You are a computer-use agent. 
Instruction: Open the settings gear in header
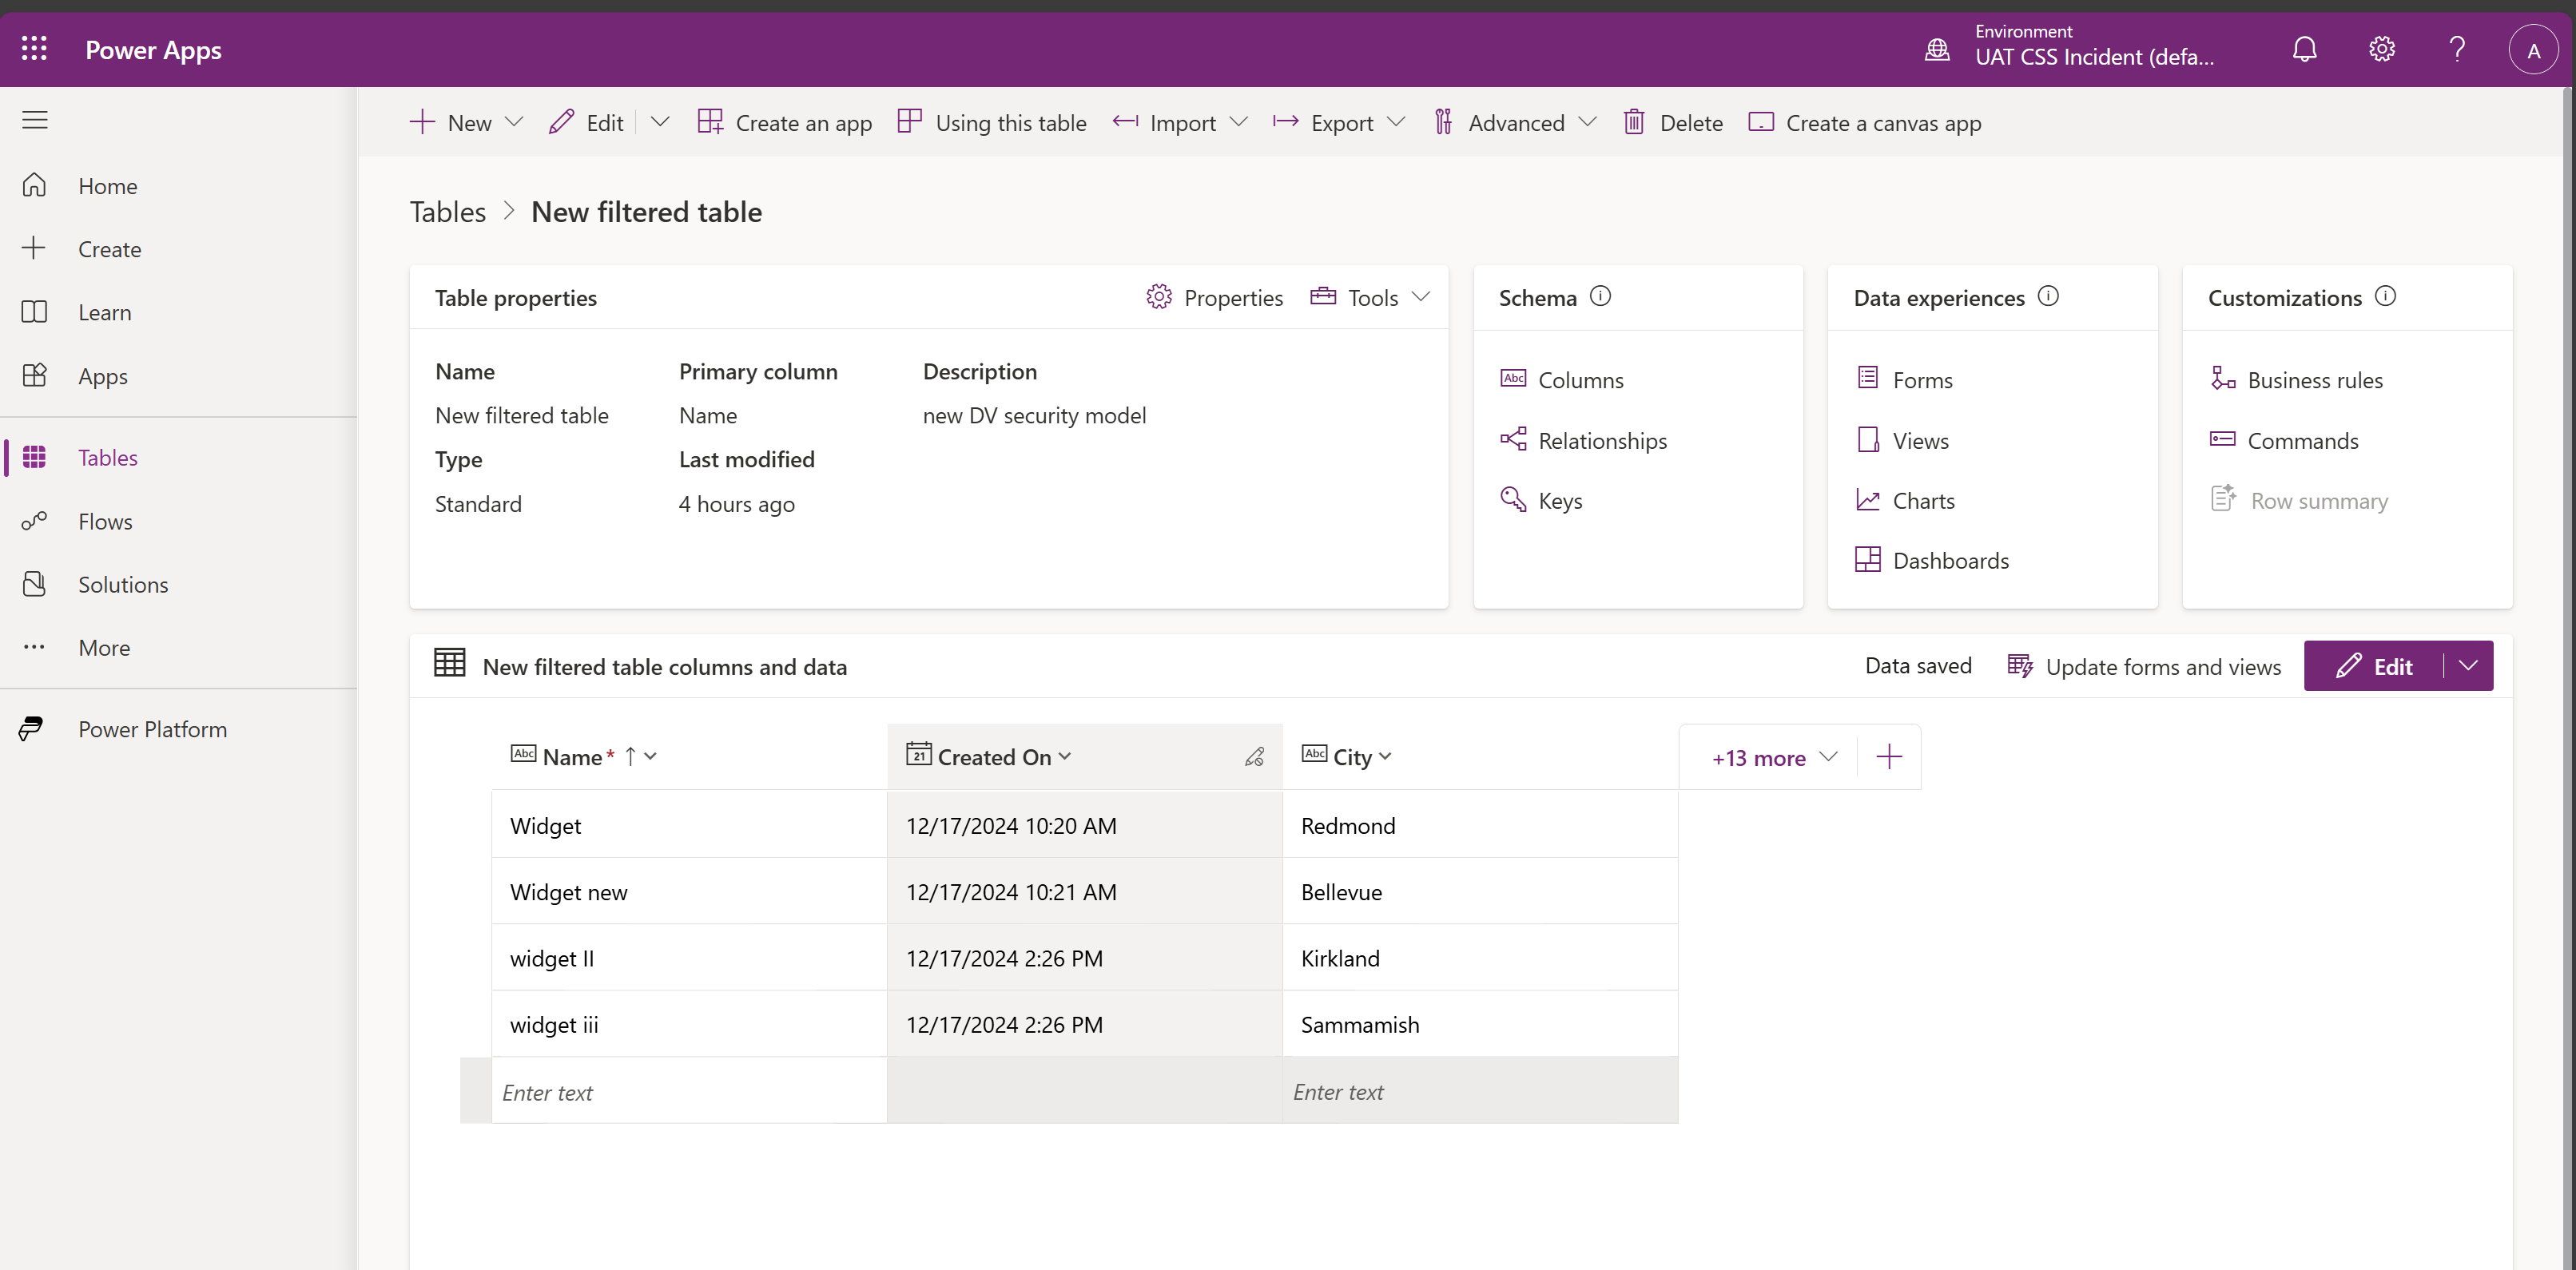pyautogui.click(x=2381, y=49)
